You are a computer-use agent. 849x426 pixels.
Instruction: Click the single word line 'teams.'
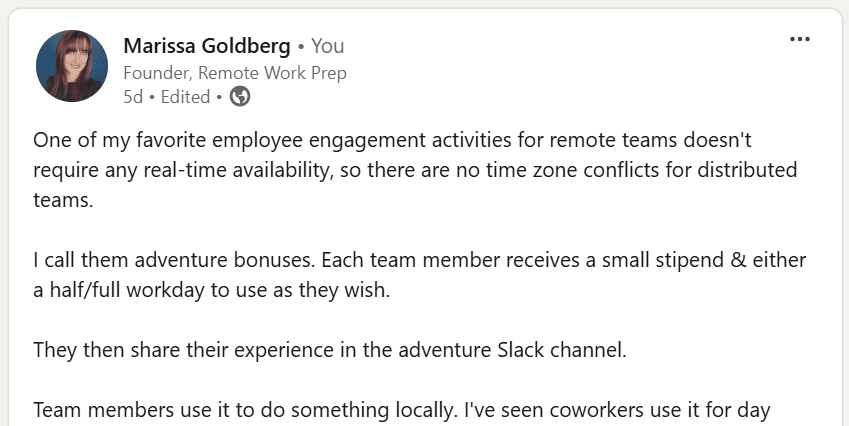click(x=63, y=200)
